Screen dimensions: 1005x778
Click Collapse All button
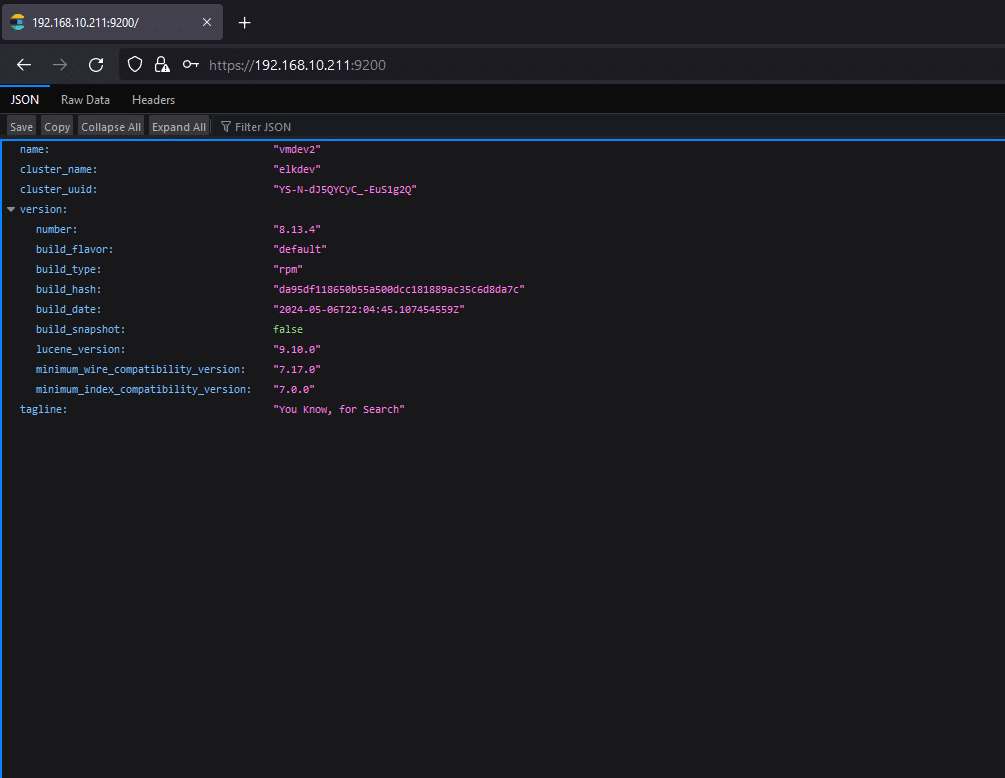point(111,127)
